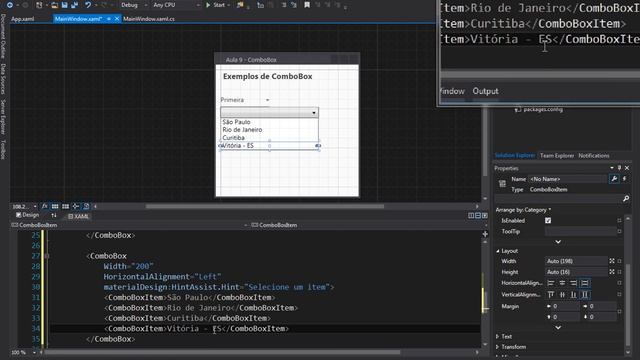Switch to the Team Explorer tab
The image size is (640, 360).
(557, 156)
